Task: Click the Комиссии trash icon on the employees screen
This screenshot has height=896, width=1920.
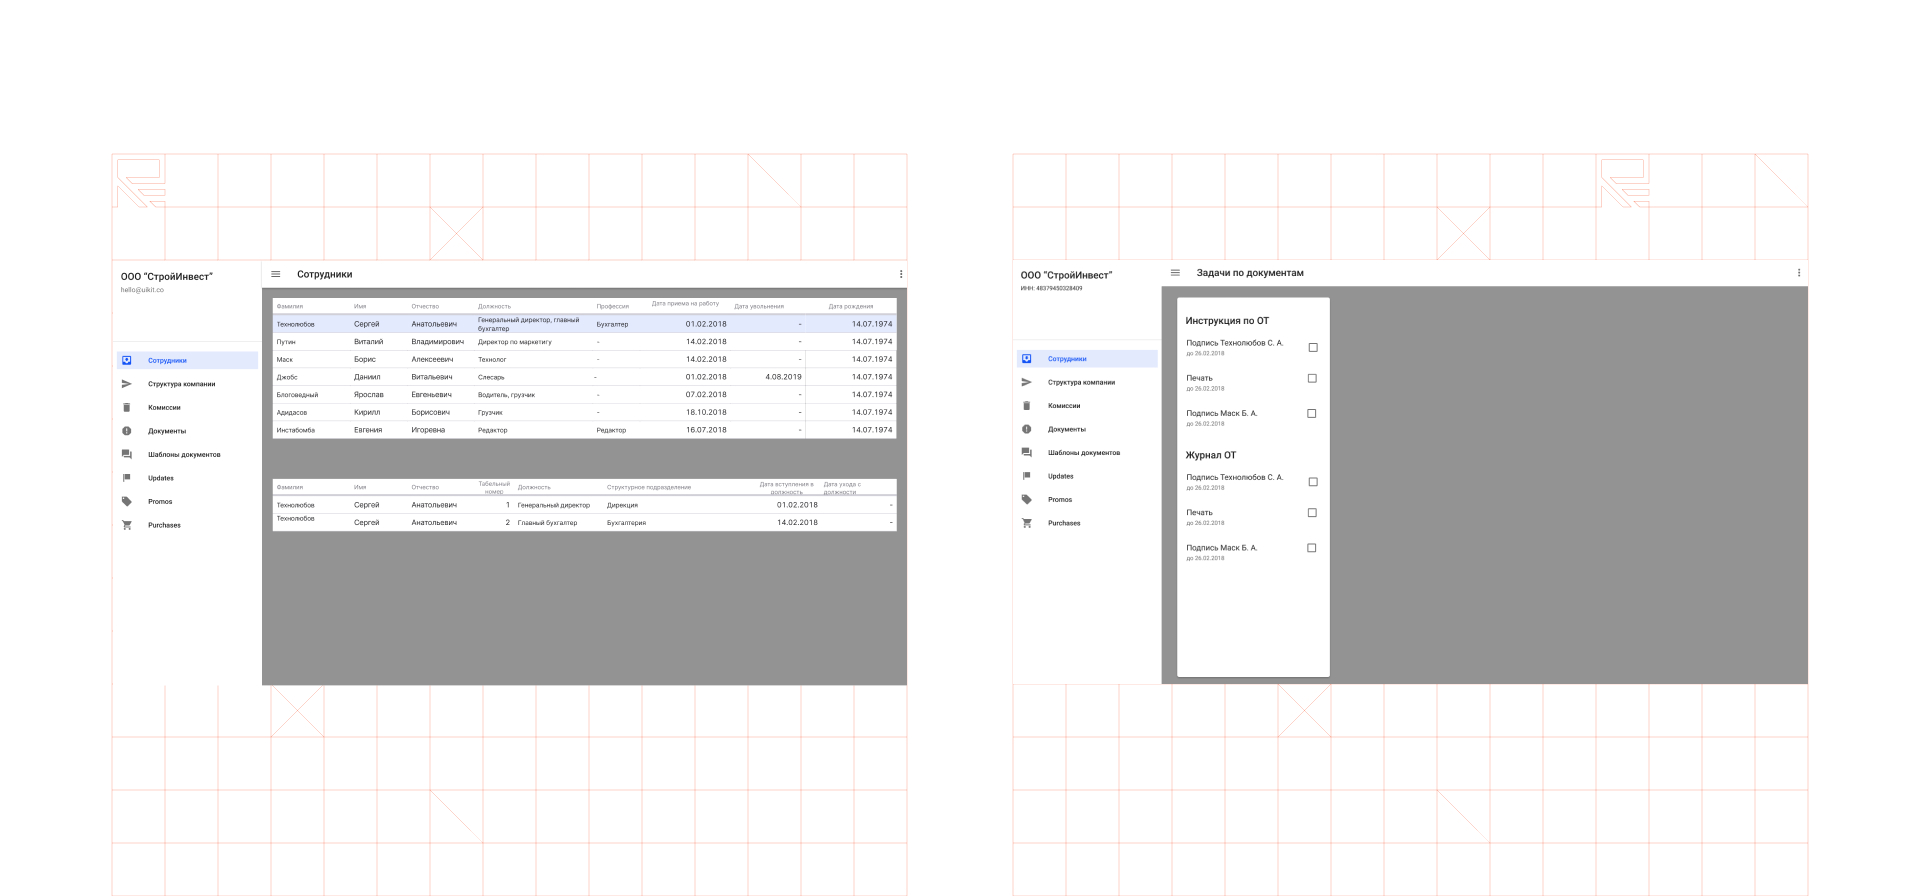Action: click(127, 408)
